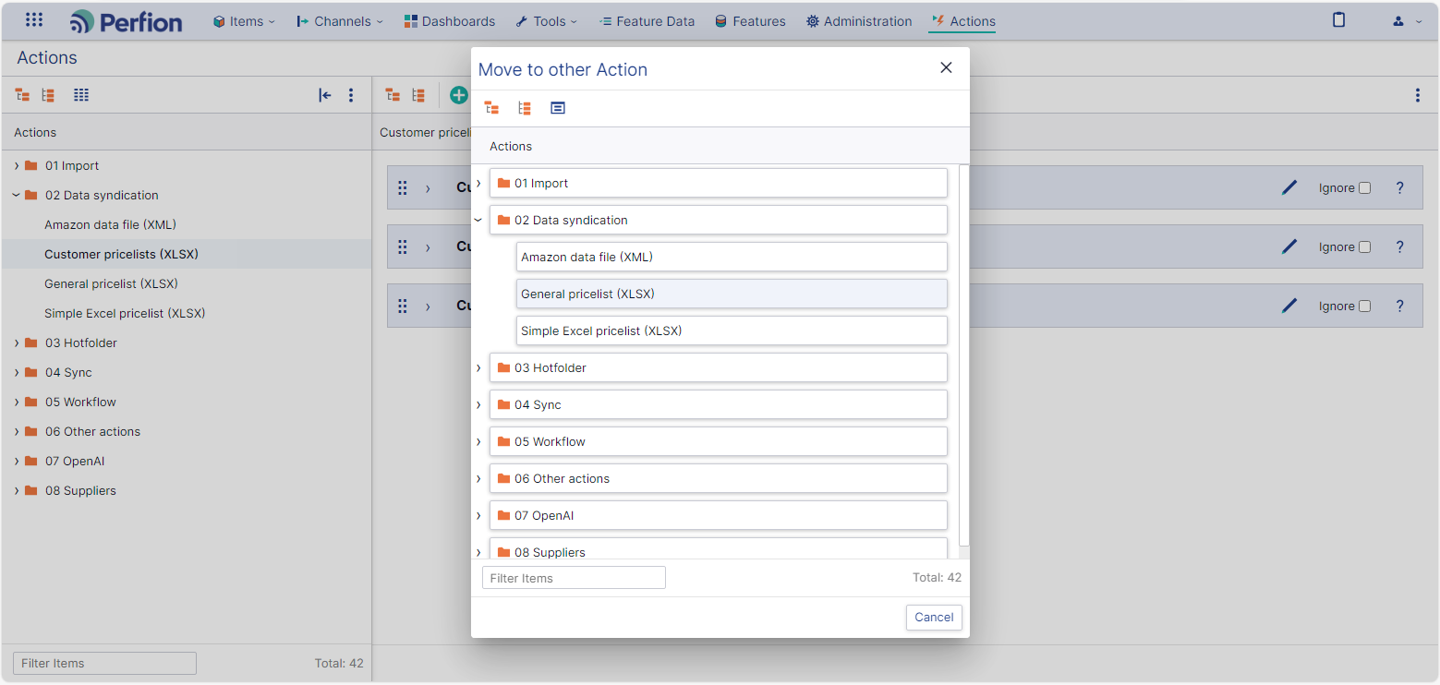Screen dimensions: 1440x685
Task: Tick Ignore checkbox on middle action step
Action: click(1365, 247)
